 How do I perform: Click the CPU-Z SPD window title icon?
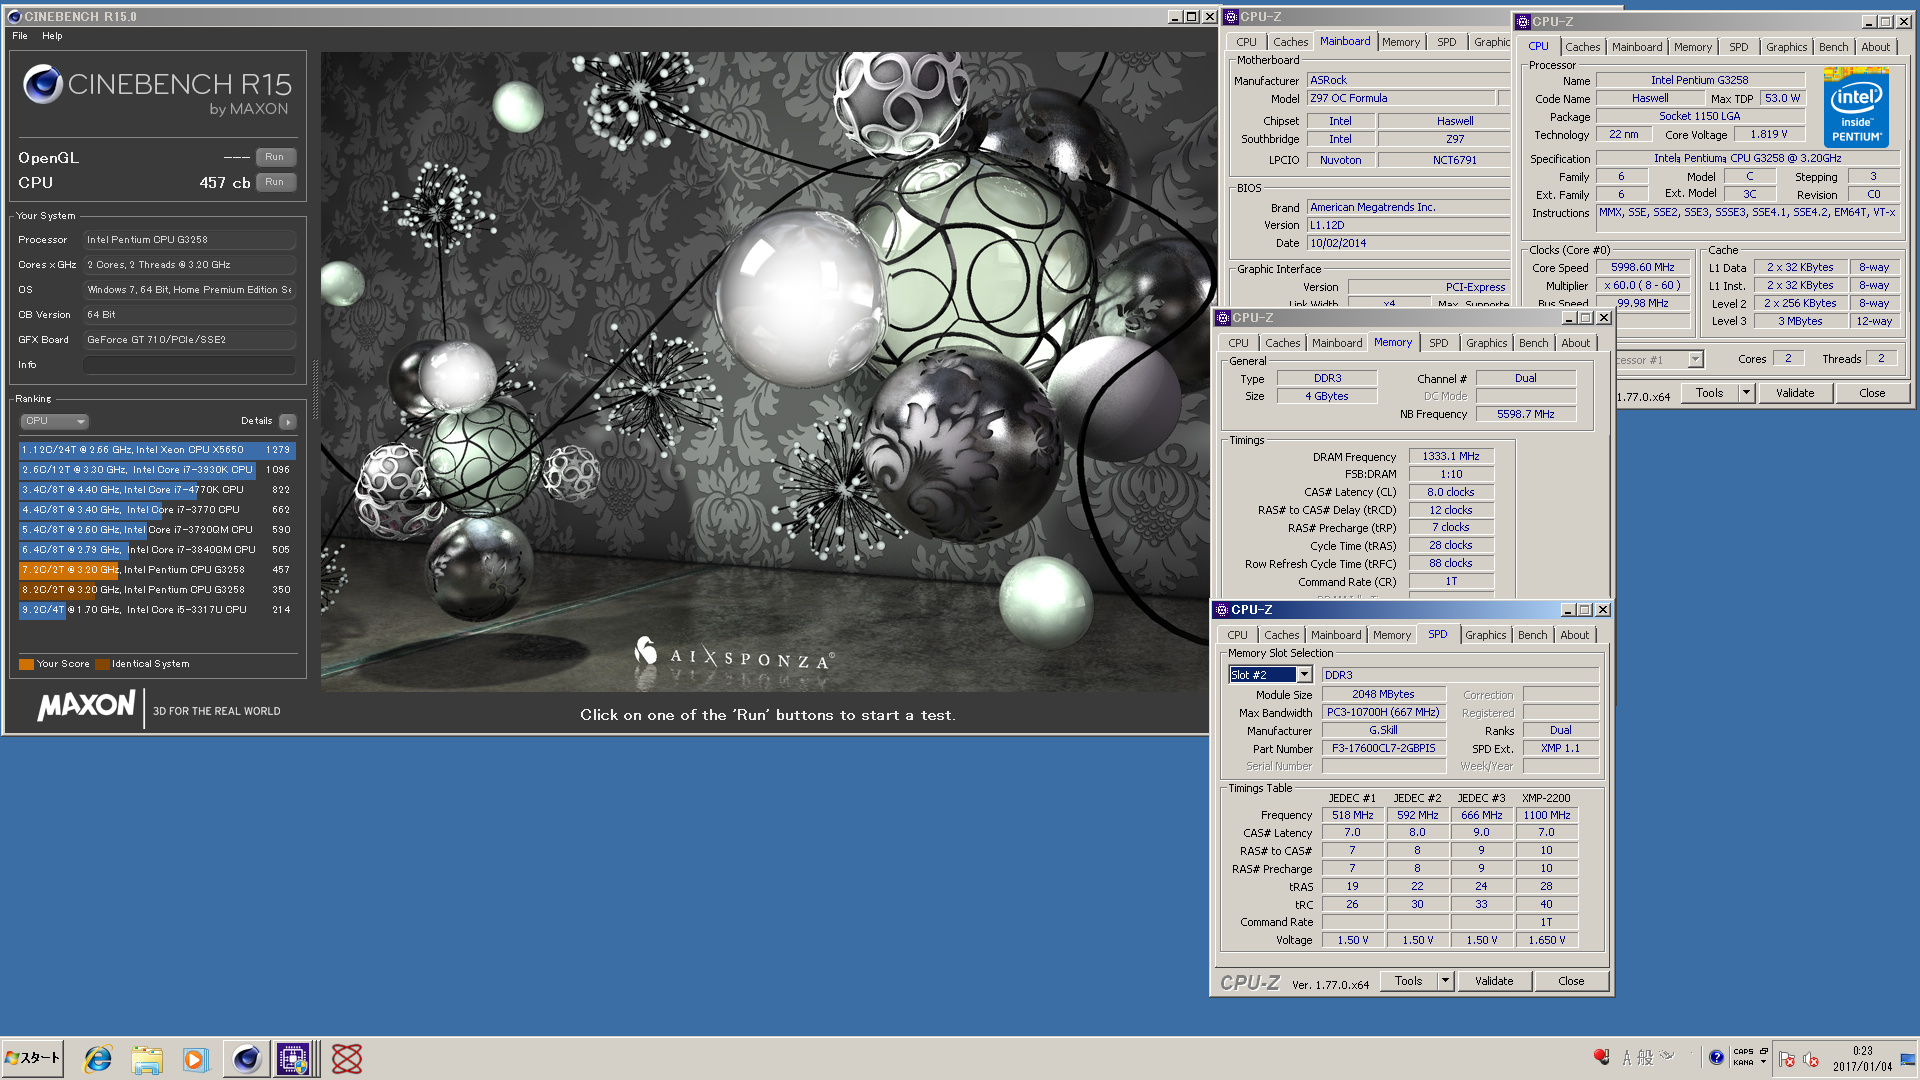pos(1221,610)
